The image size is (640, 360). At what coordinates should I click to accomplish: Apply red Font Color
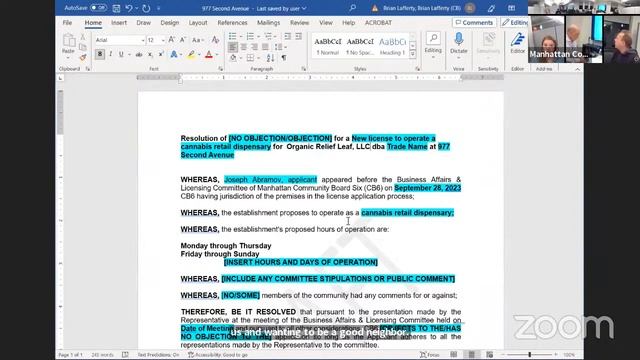pos(209,54)
